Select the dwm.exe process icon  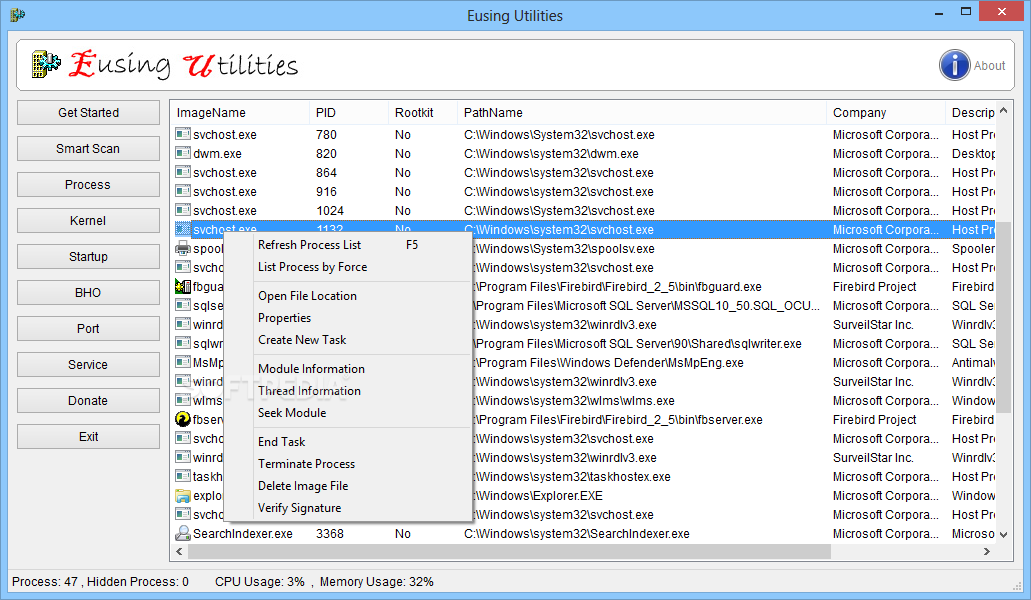[x=183, y=154]
